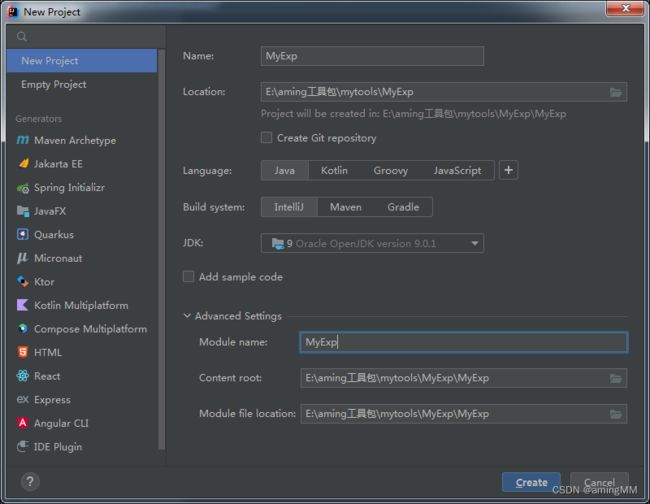Add another language with plus button
Screen dimensions: 650x504
(x=509, y=170)
